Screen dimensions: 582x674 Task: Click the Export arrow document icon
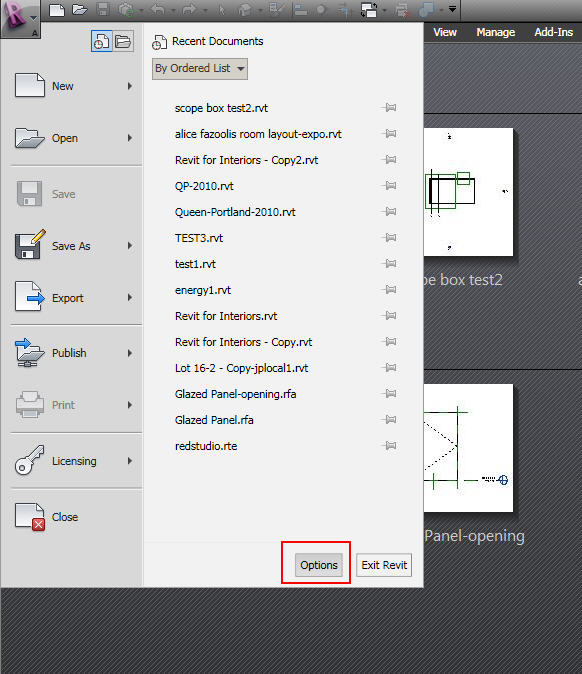pos(30,296)
